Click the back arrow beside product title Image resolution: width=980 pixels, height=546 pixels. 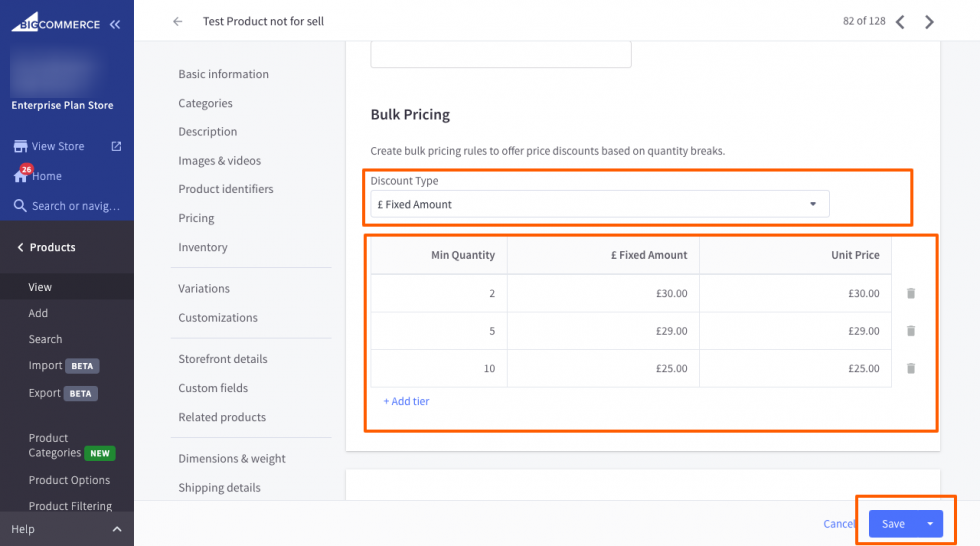tap(178, 21)
